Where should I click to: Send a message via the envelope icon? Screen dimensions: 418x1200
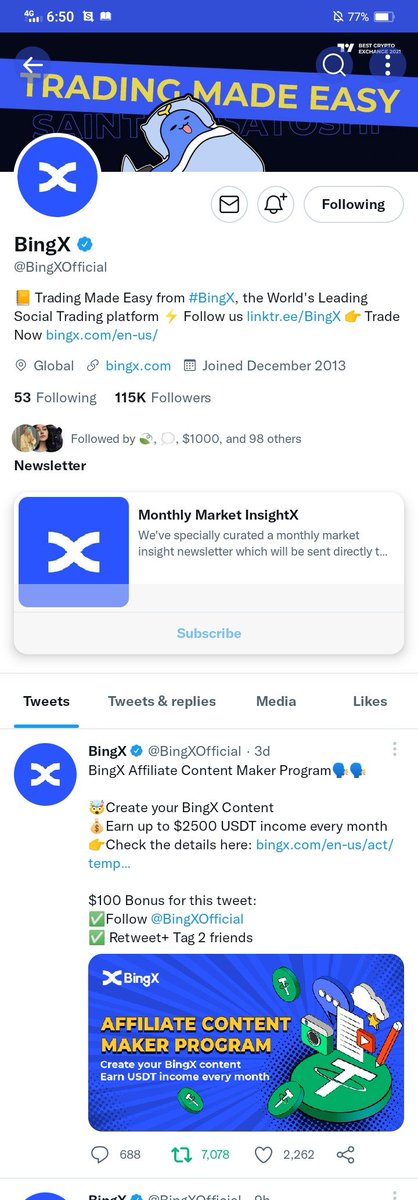pyautogui.click(x=229, y=204)
